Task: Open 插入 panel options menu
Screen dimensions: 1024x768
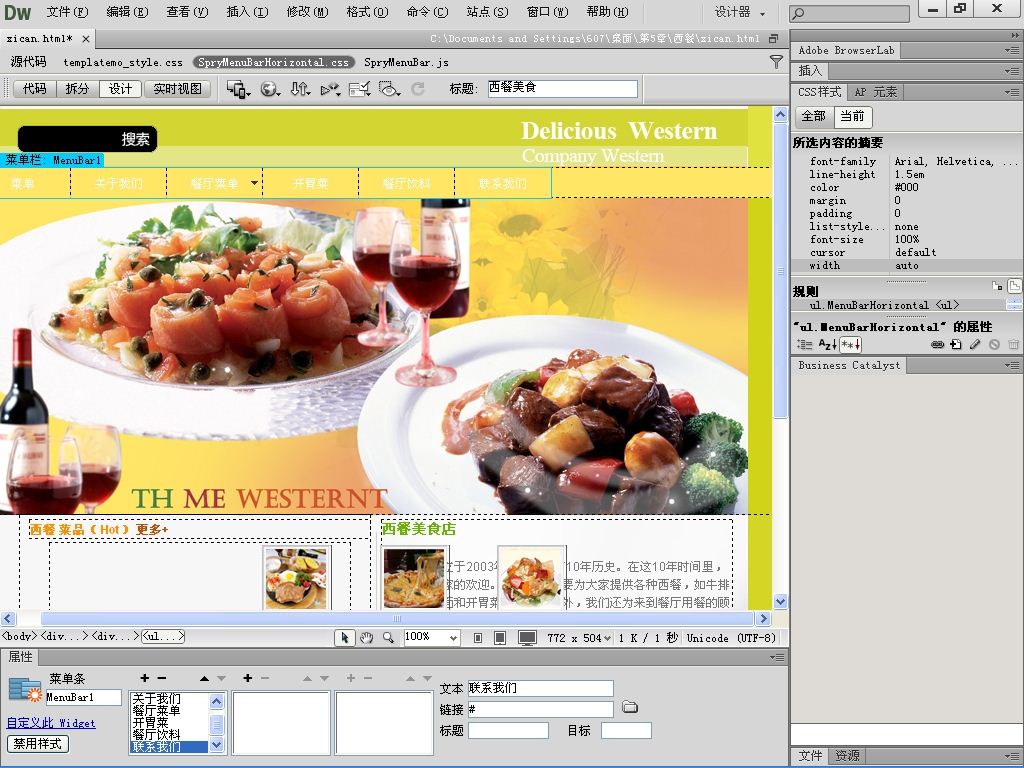Action: [x=1013, y=71]
